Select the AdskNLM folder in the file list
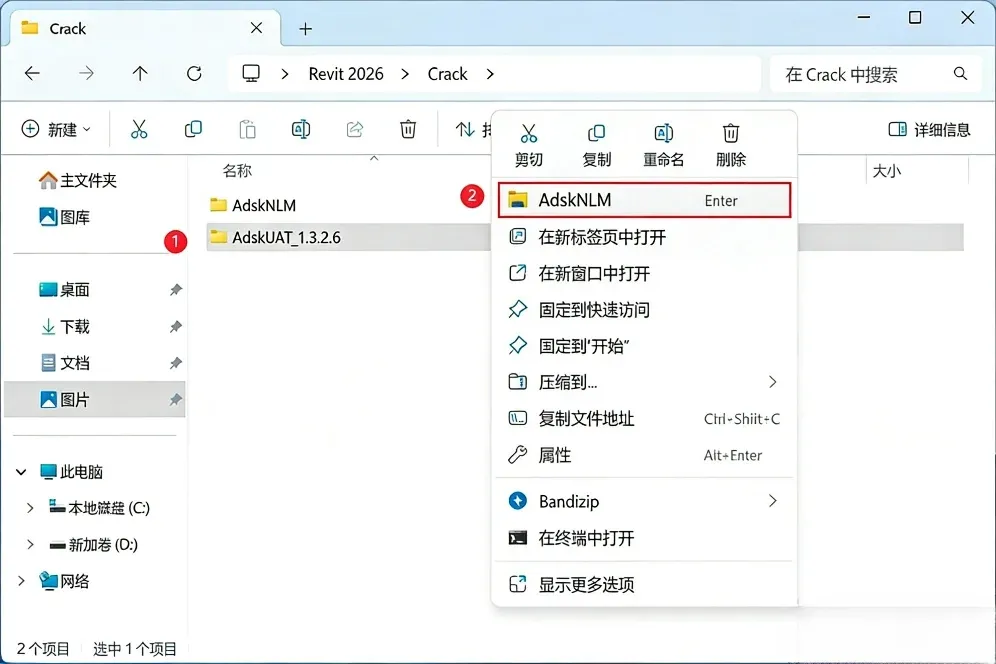 [253, 205]
